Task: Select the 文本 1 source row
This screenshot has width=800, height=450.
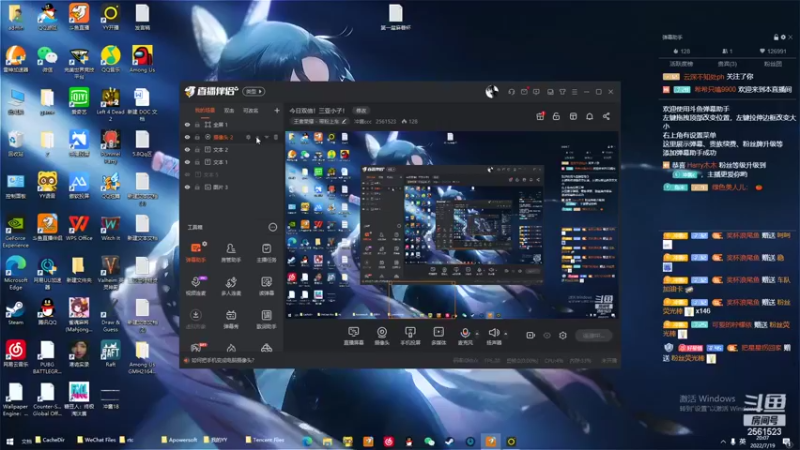Action: click(x=232, y=162)
